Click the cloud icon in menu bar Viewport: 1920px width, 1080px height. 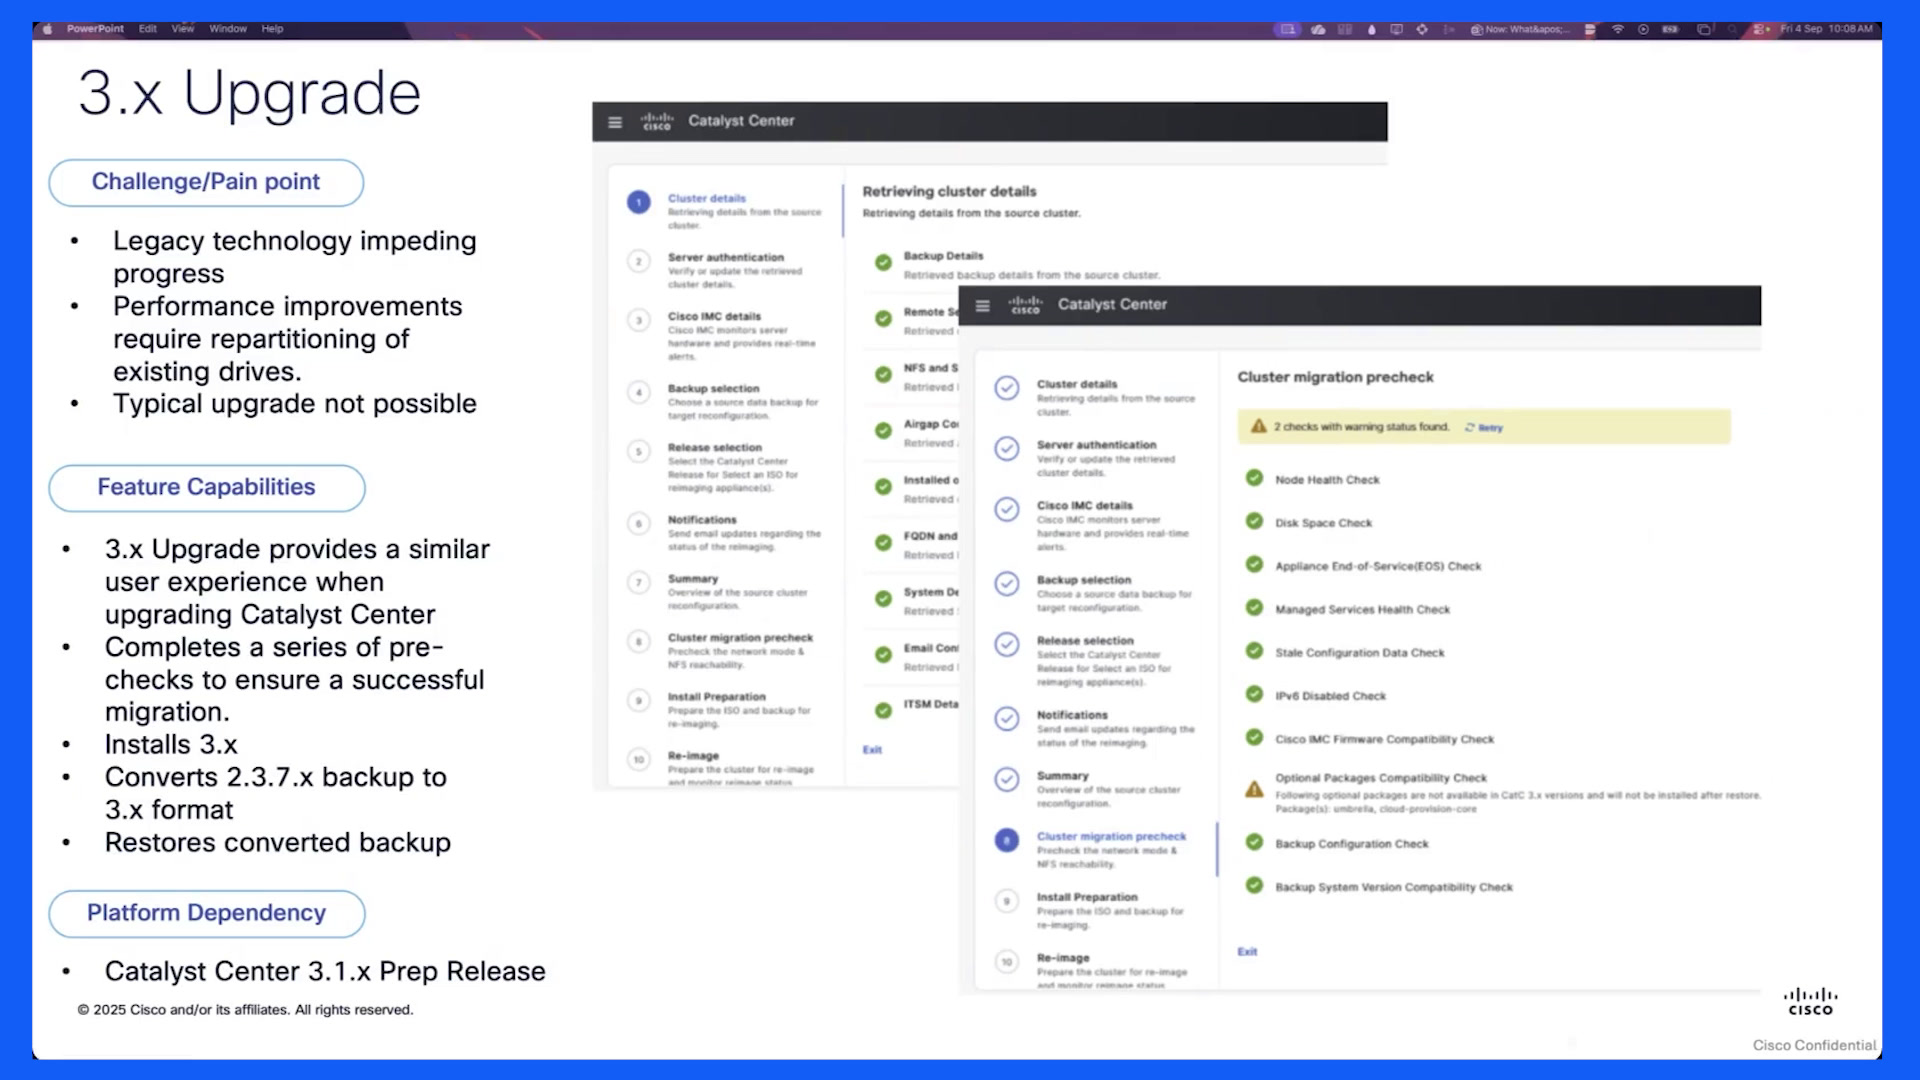[1318, 29]
